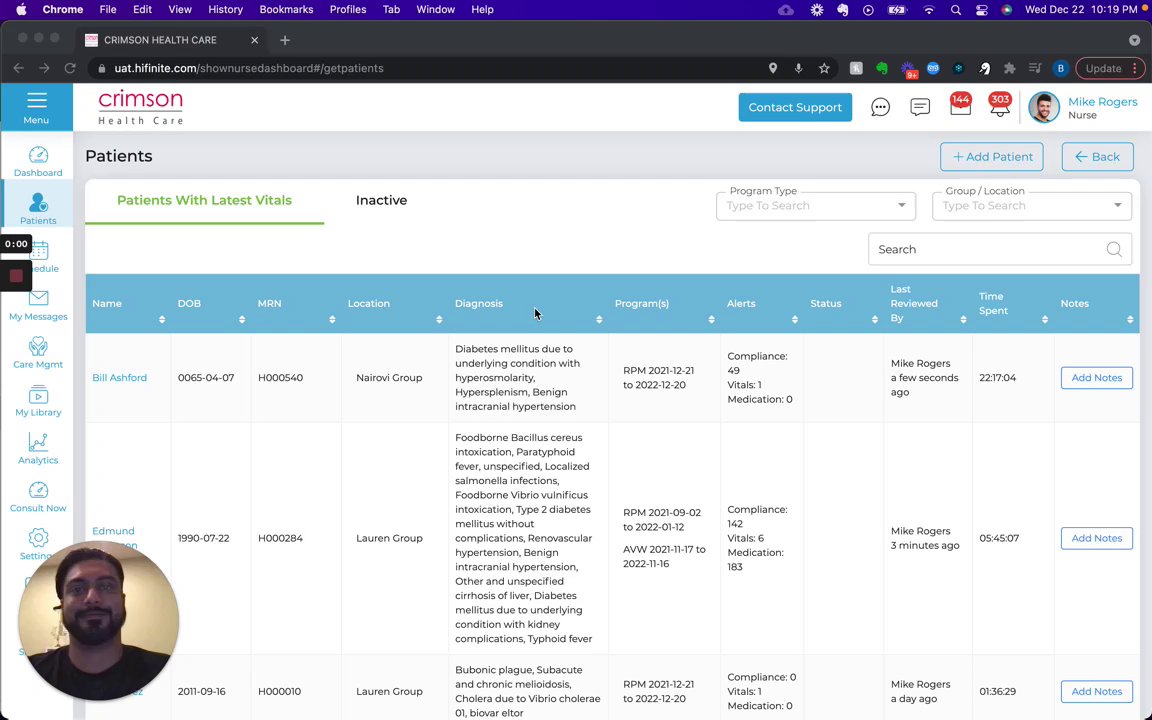1152x720 pixels.
Task: Select Patients With Latest Vitals tab
Action: tap(204, 200)
